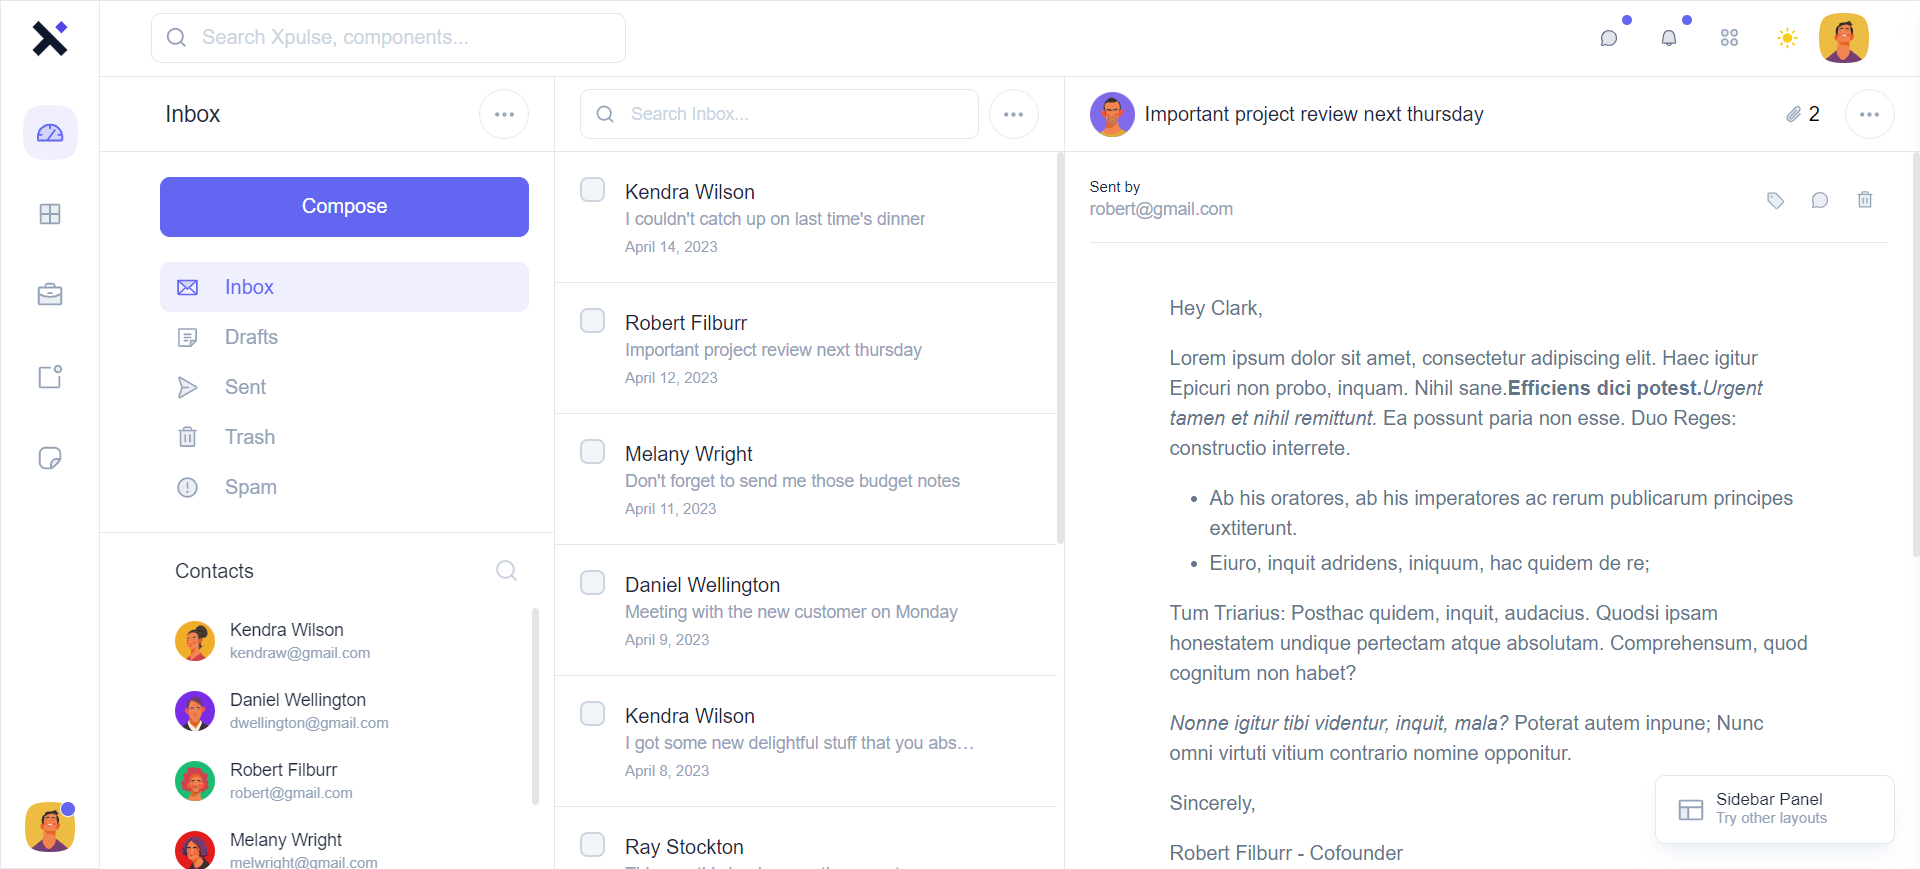Toggle the sun light-mode icon

(x=1787, y=38)
